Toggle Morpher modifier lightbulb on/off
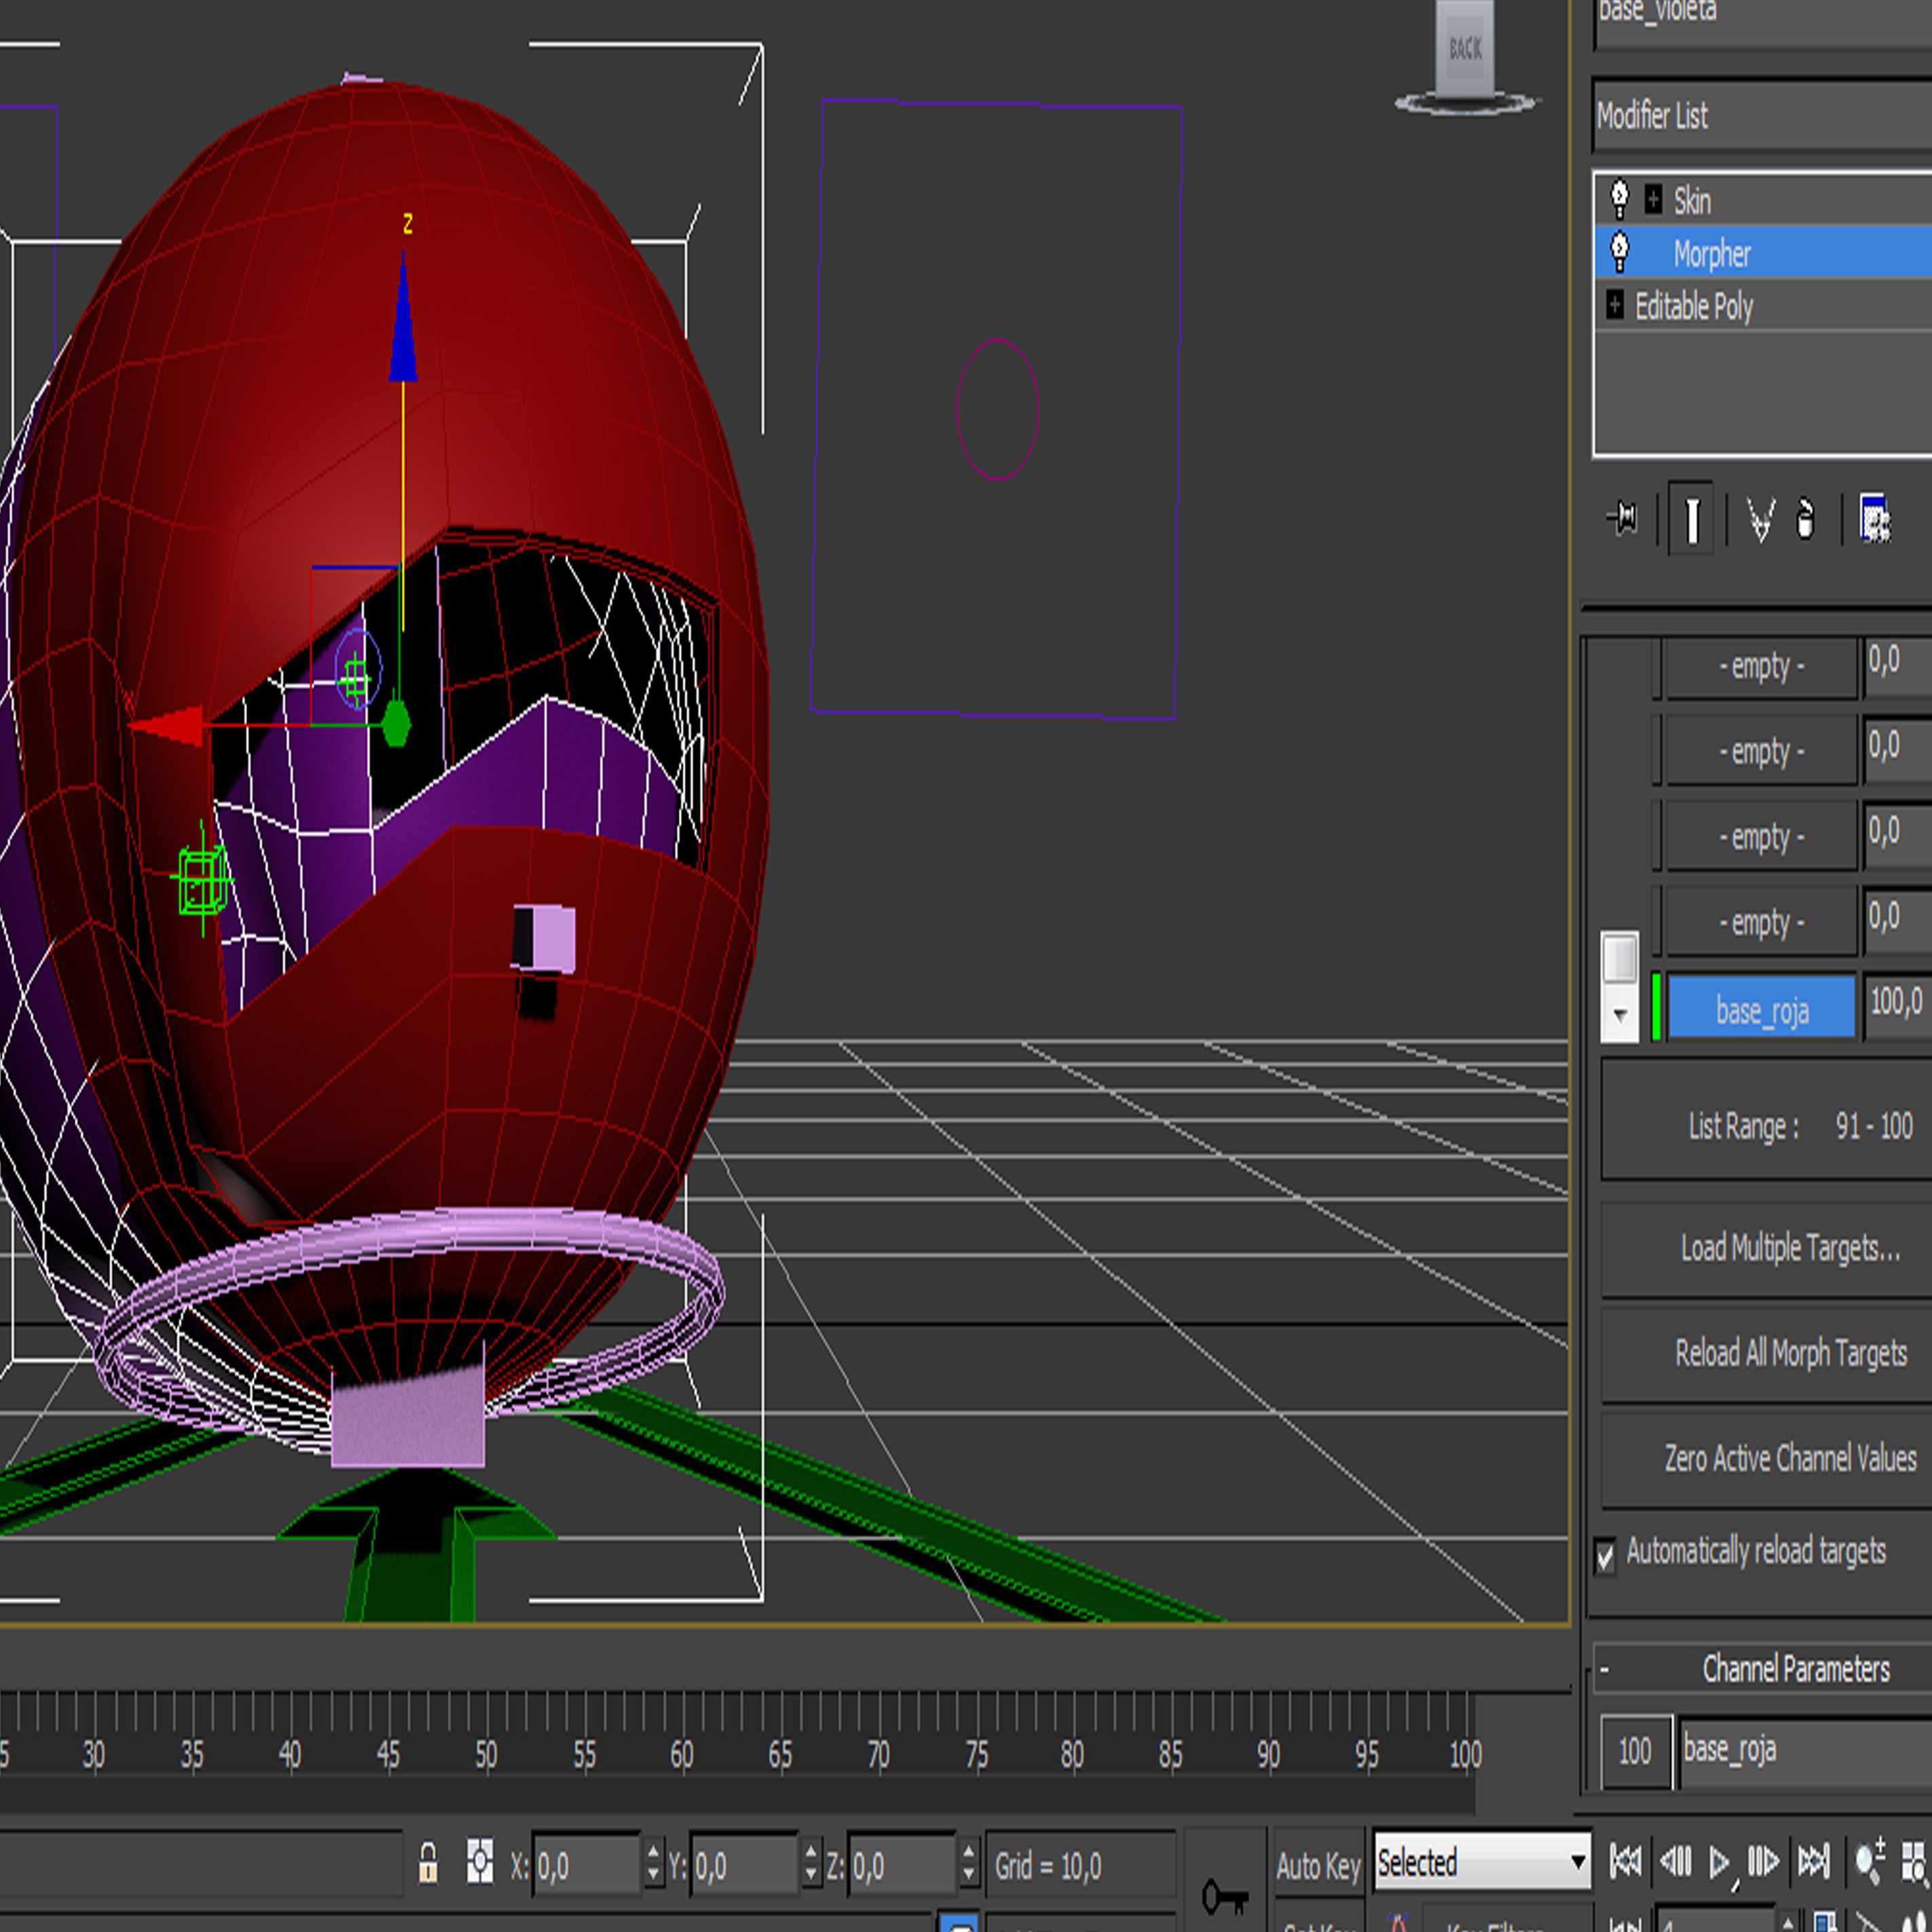1932x1932 pixels. tap(1620, 252)
